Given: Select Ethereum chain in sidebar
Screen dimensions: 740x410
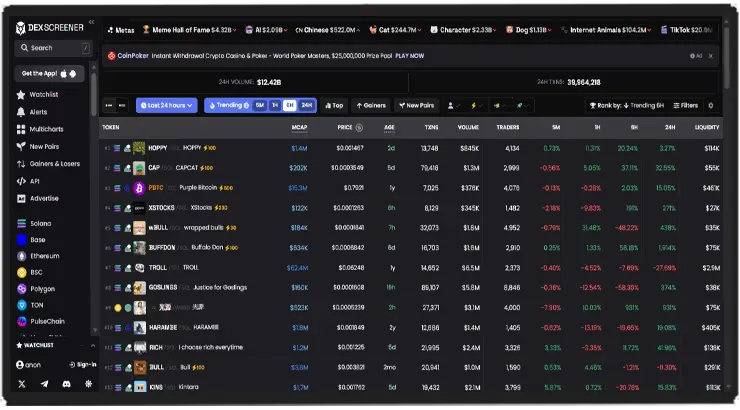Looking at the screenshot, I should pos(38,256).
